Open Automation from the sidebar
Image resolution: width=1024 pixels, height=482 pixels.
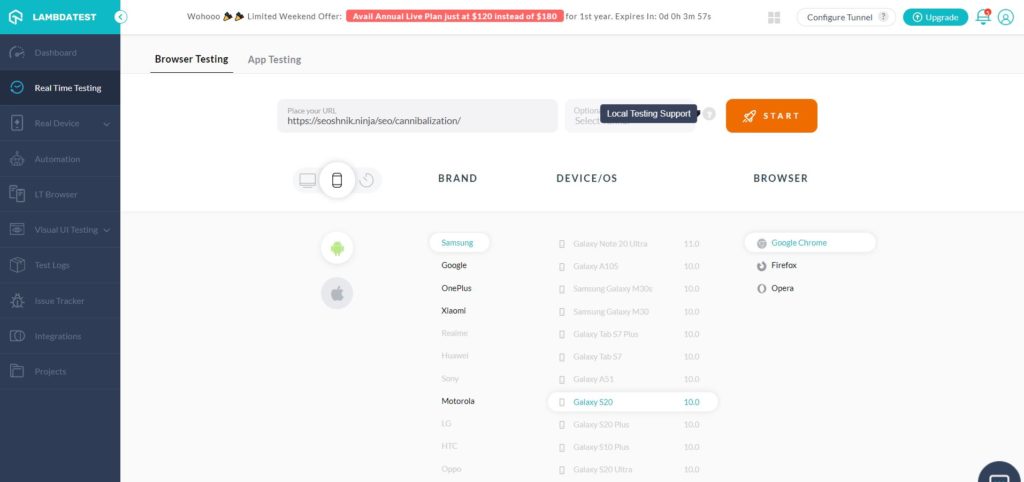coord(60,159)
